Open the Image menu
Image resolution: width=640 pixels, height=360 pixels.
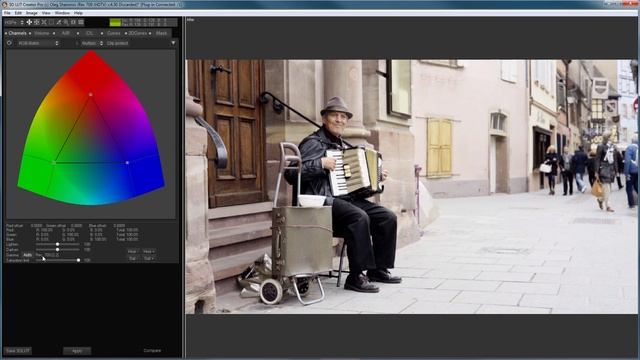point(31,13)
